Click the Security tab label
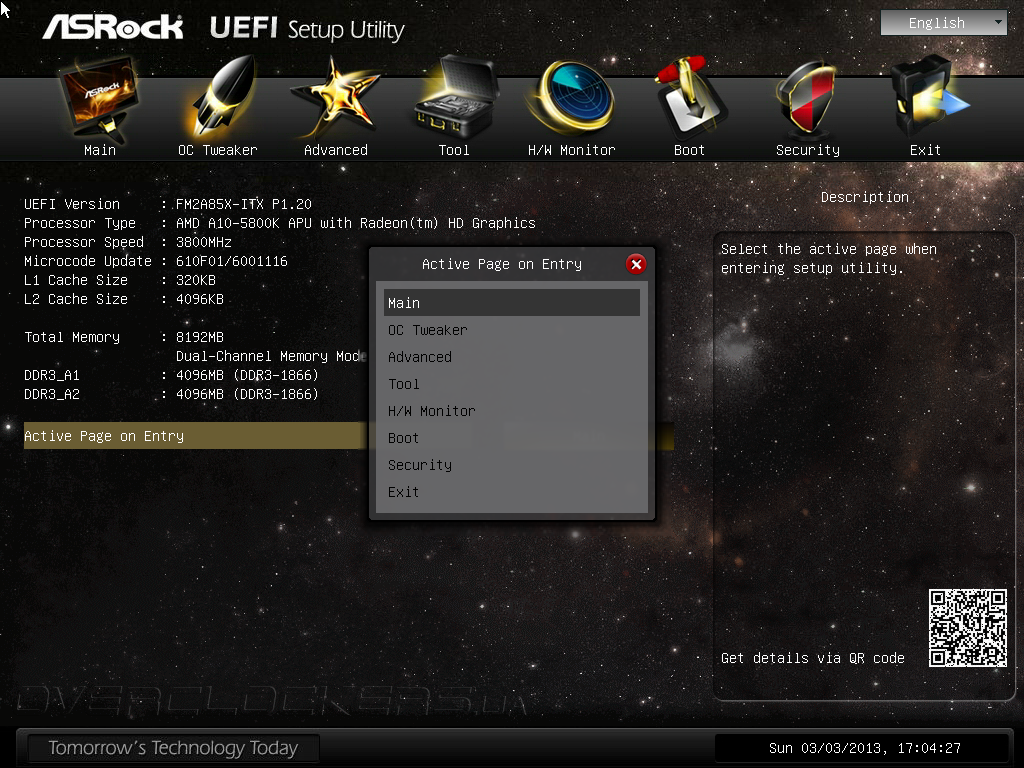This screenshot has width=1024, height=768. click(808, 150)
